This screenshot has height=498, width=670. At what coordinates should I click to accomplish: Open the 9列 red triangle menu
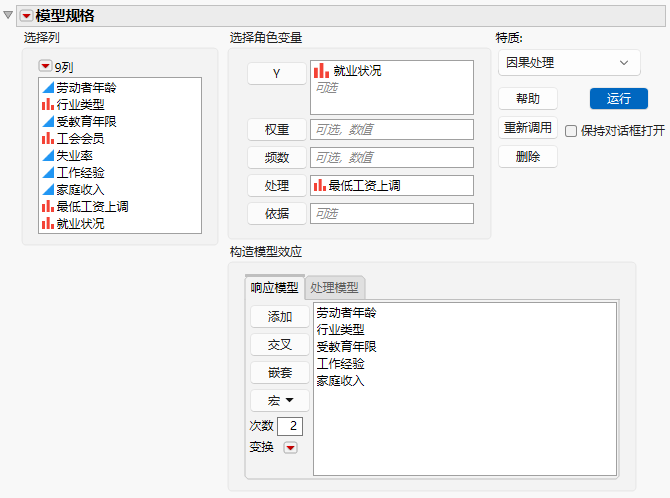45,66
